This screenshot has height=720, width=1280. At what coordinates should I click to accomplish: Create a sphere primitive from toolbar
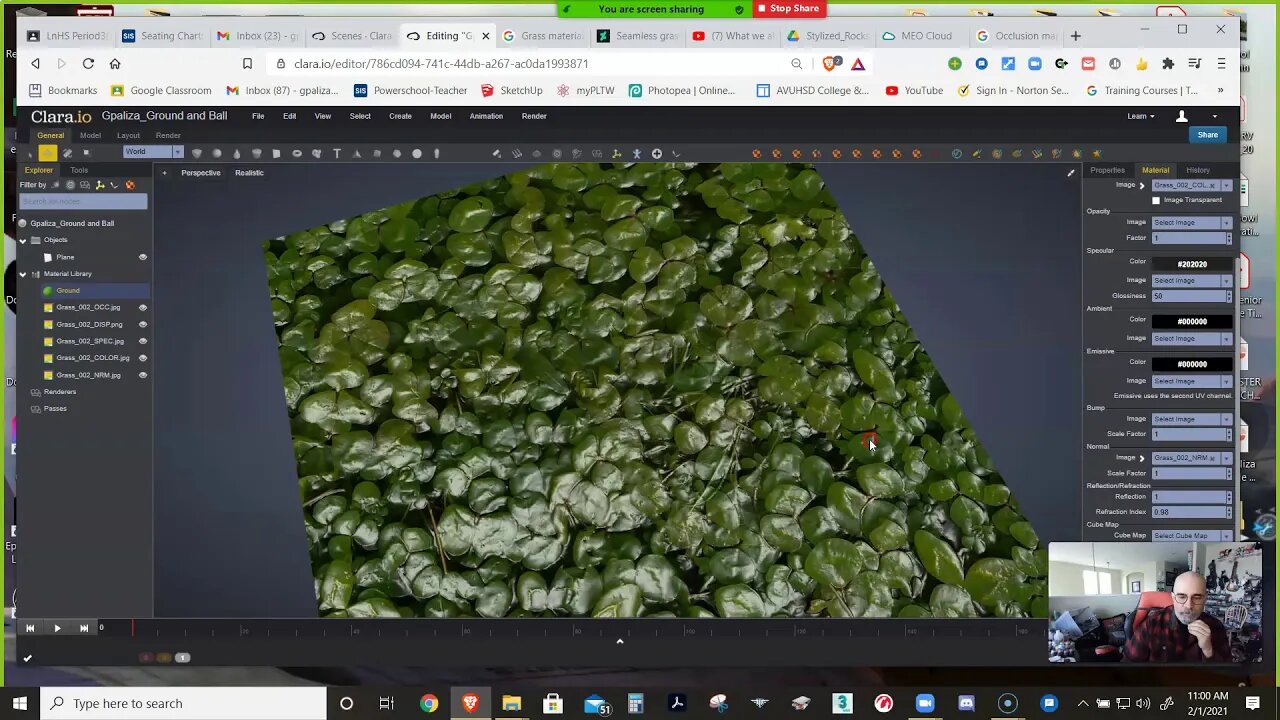pos(217,153)
